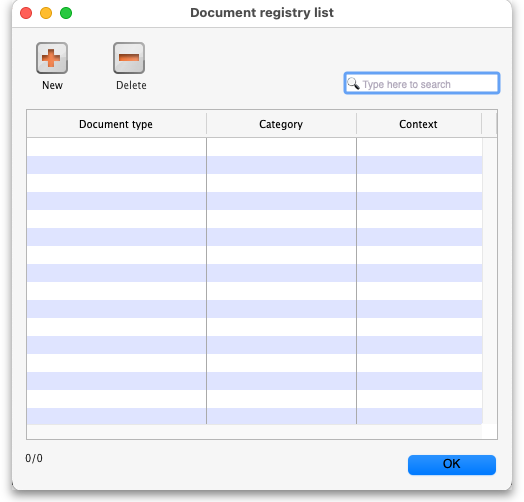Focus the Type here to search field
Screen dimensions: 524x502
[x=422, y=83]
